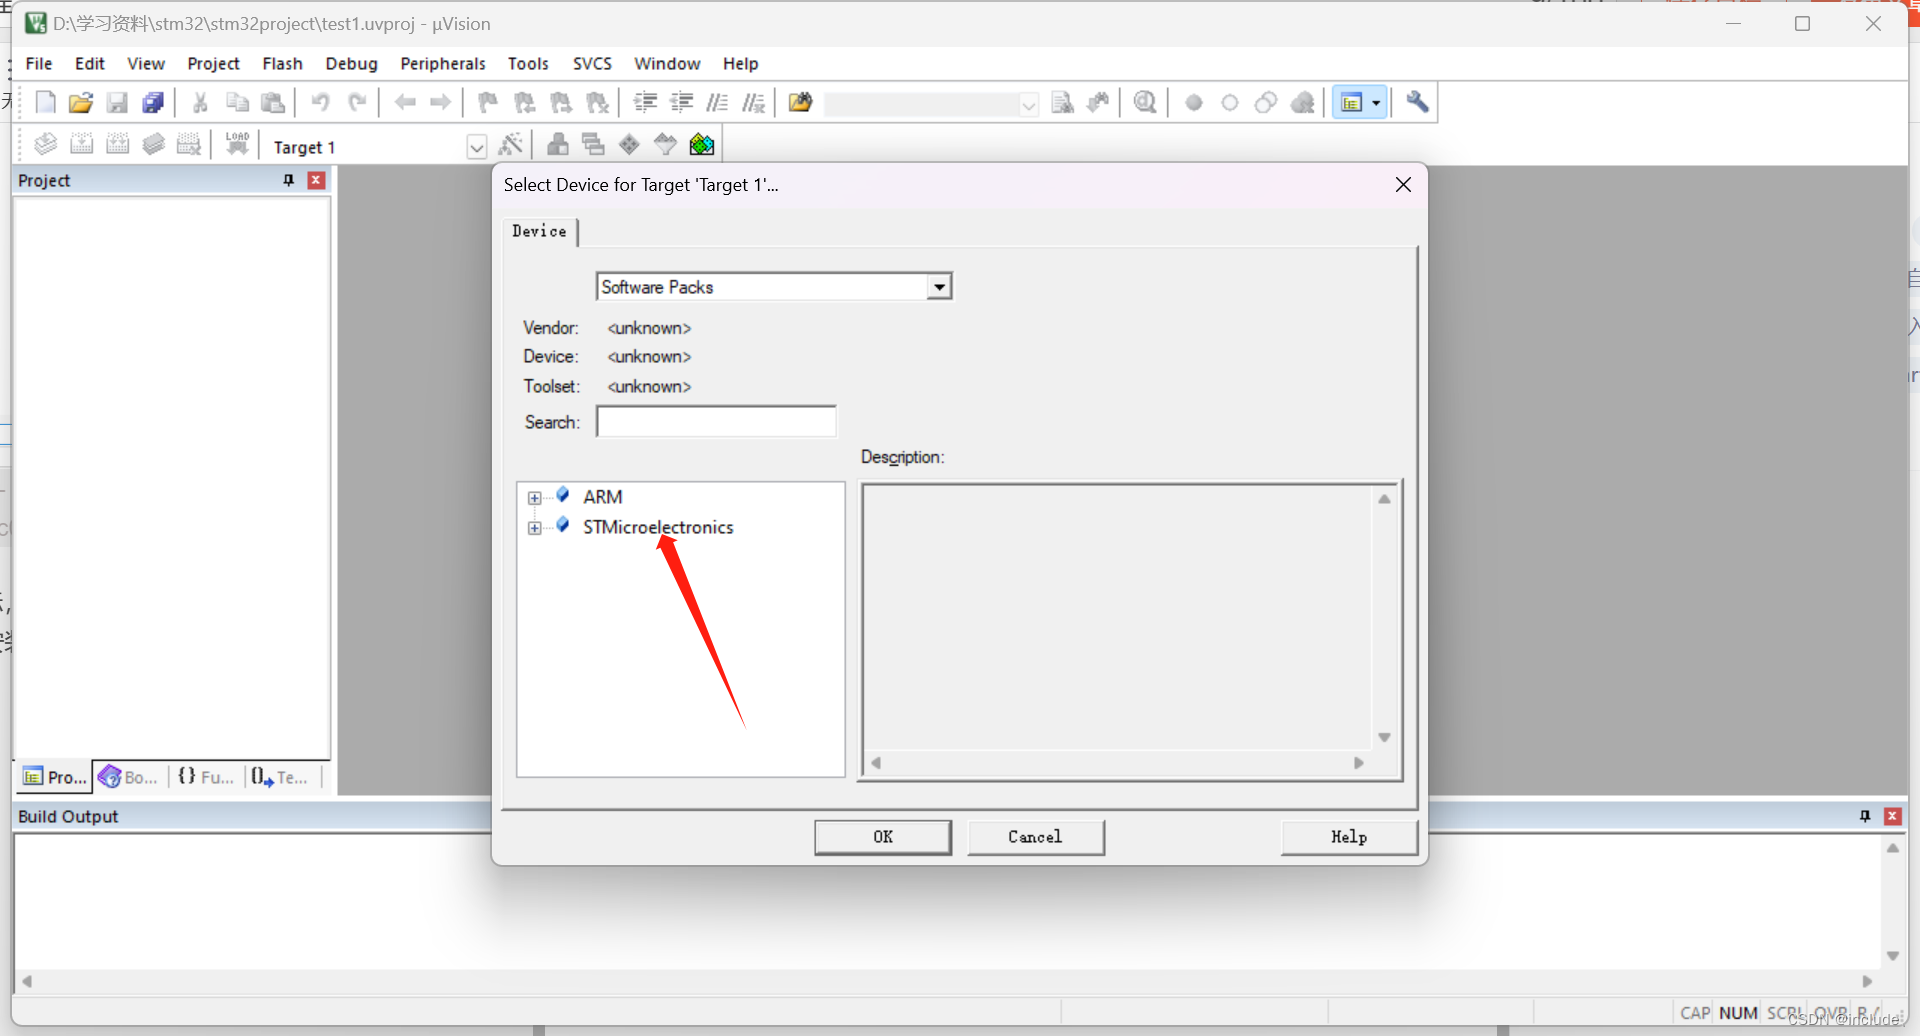Click the Comment selection icon
1920x1036 pixels.
(x=718, y=102)
